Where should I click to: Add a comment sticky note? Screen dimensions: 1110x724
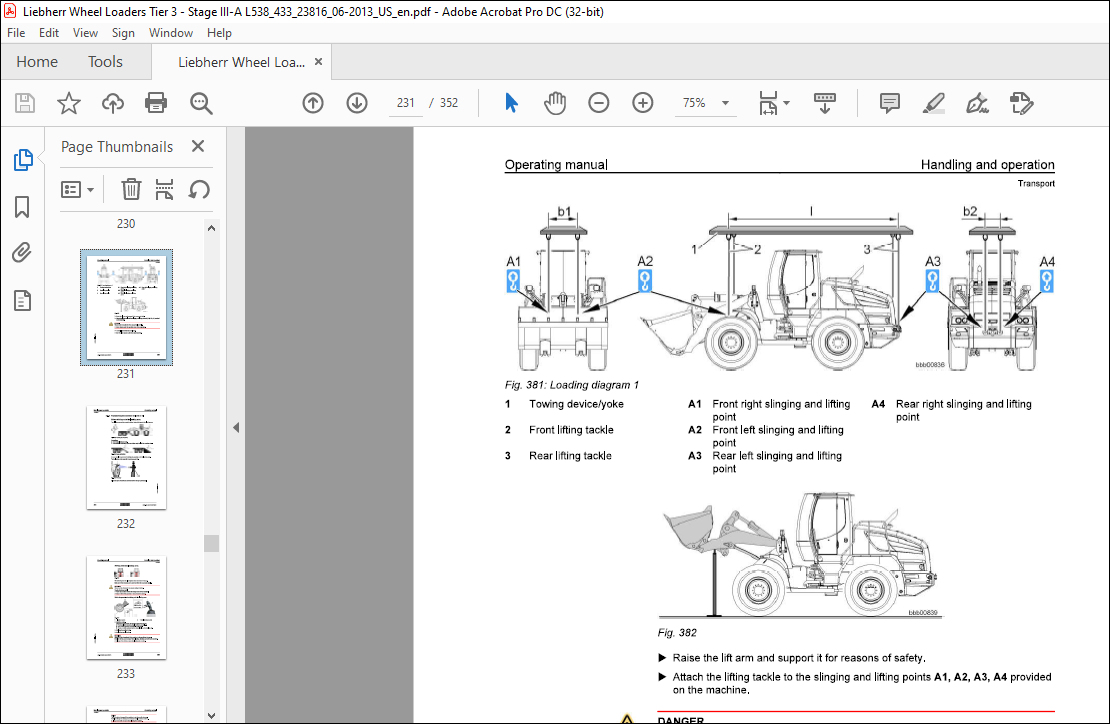click(x=890, y=103)
